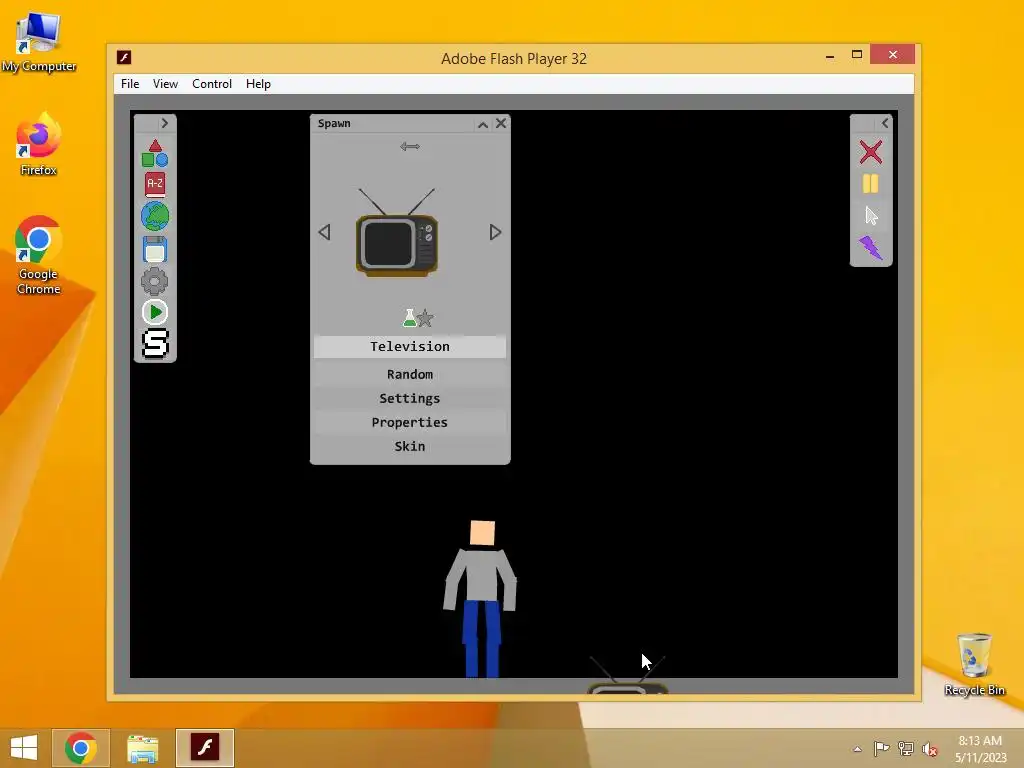
Task: Click the floppy disk save icon
Action: click(155, 249)
